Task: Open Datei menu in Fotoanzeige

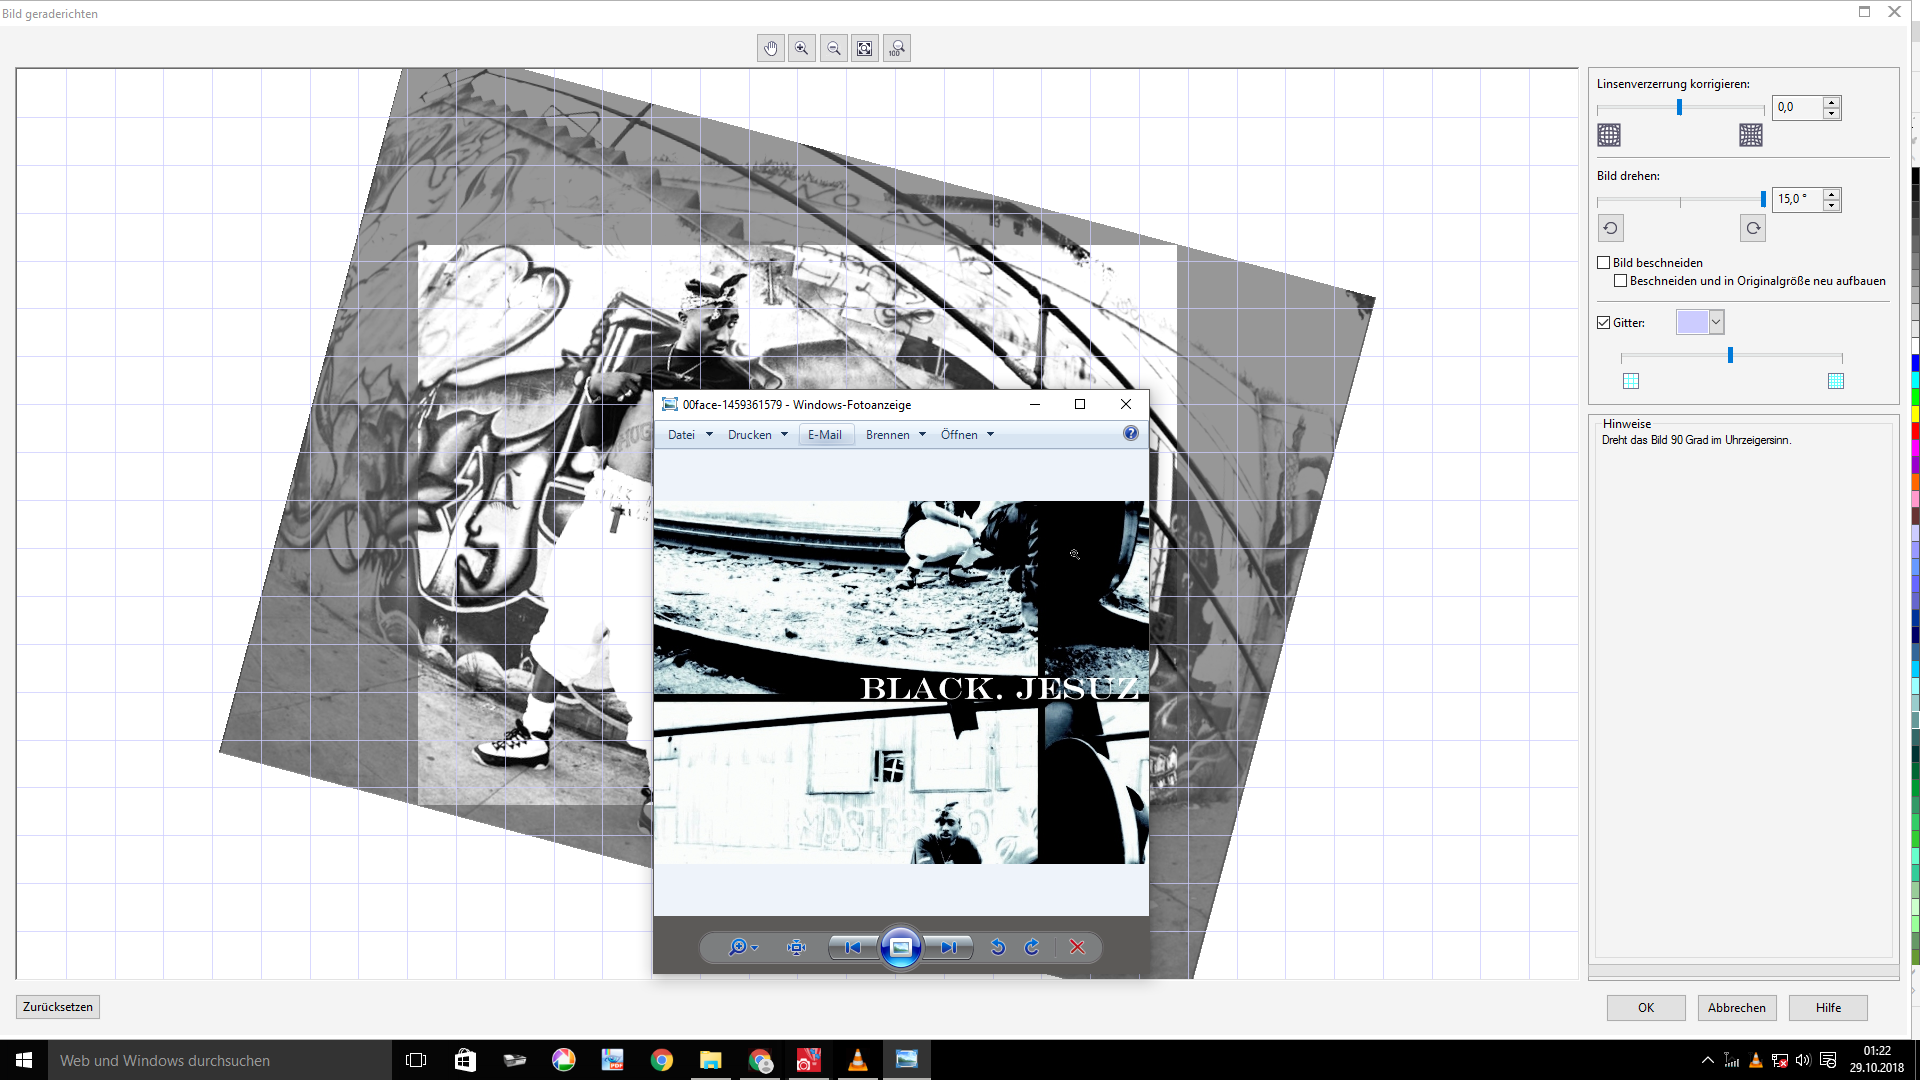Action: 690,435
